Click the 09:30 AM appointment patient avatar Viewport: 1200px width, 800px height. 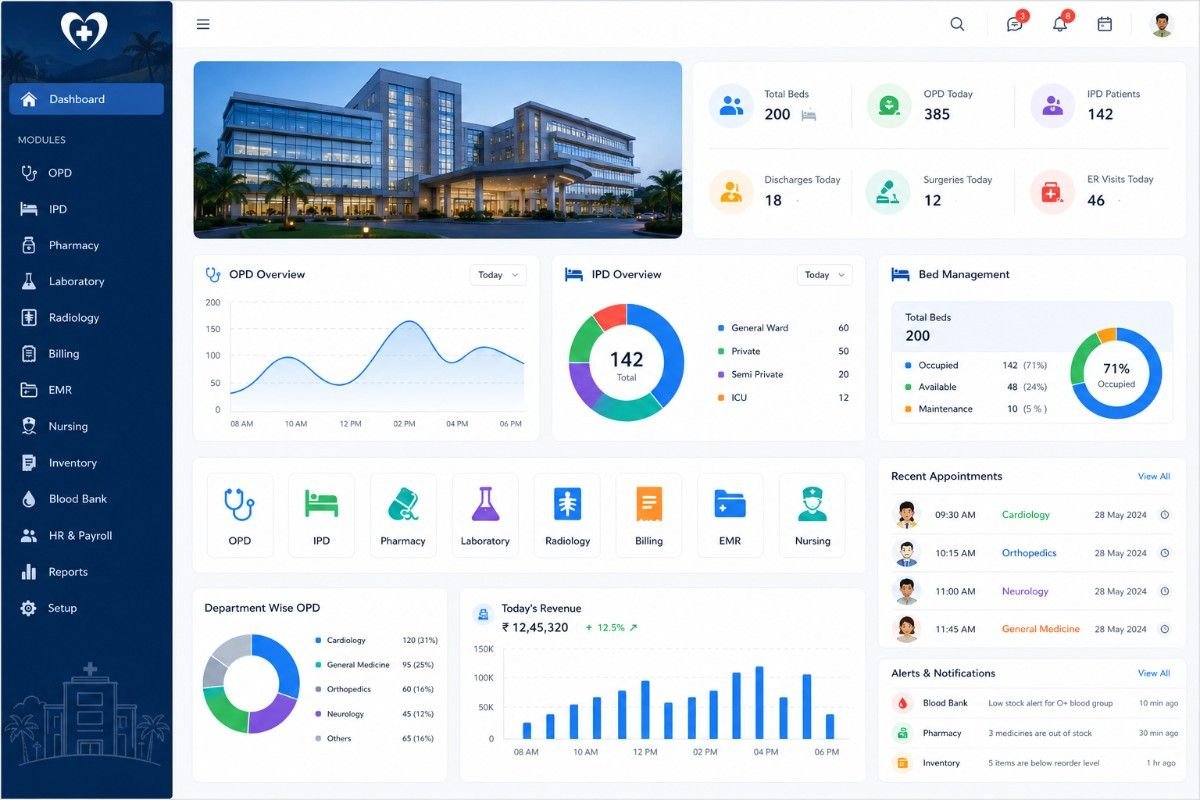[907, 515]
